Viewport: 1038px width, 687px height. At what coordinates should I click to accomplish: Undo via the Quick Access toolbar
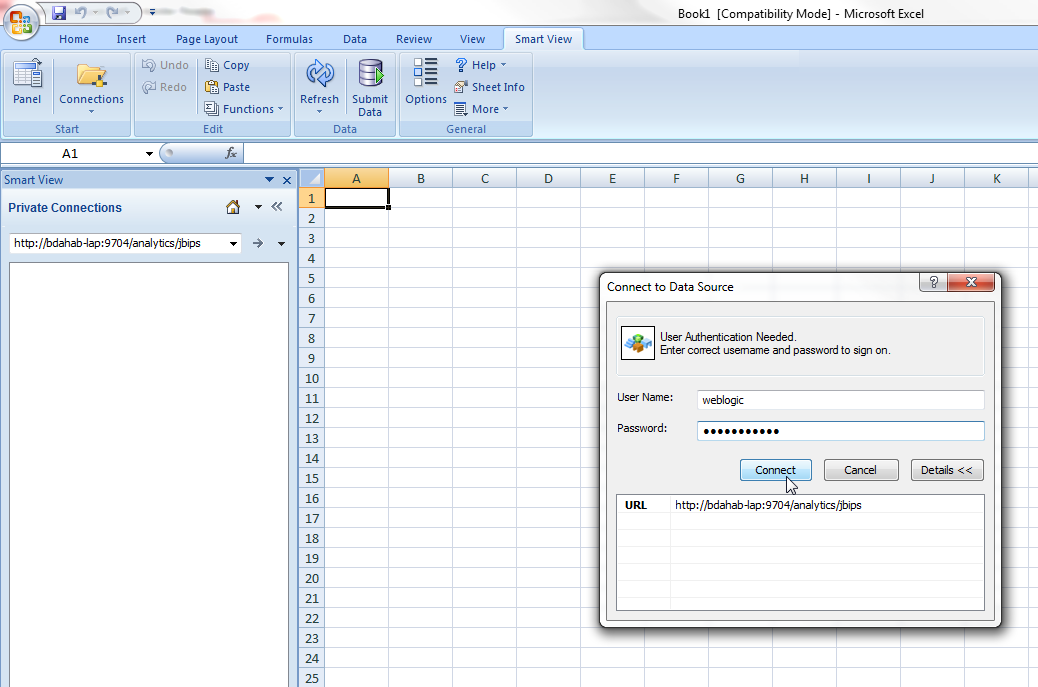(81, 13)
